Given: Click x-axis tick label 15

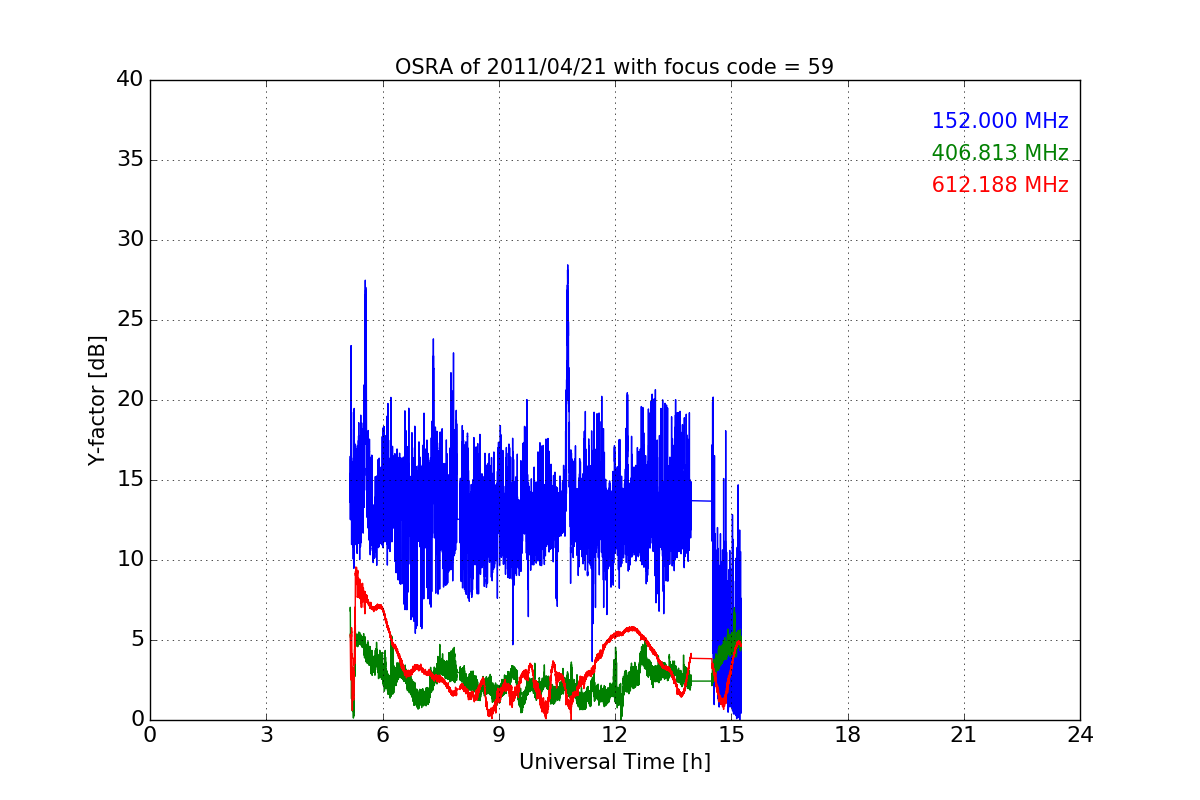Looking at the screenshot, I should pos(731,735).
